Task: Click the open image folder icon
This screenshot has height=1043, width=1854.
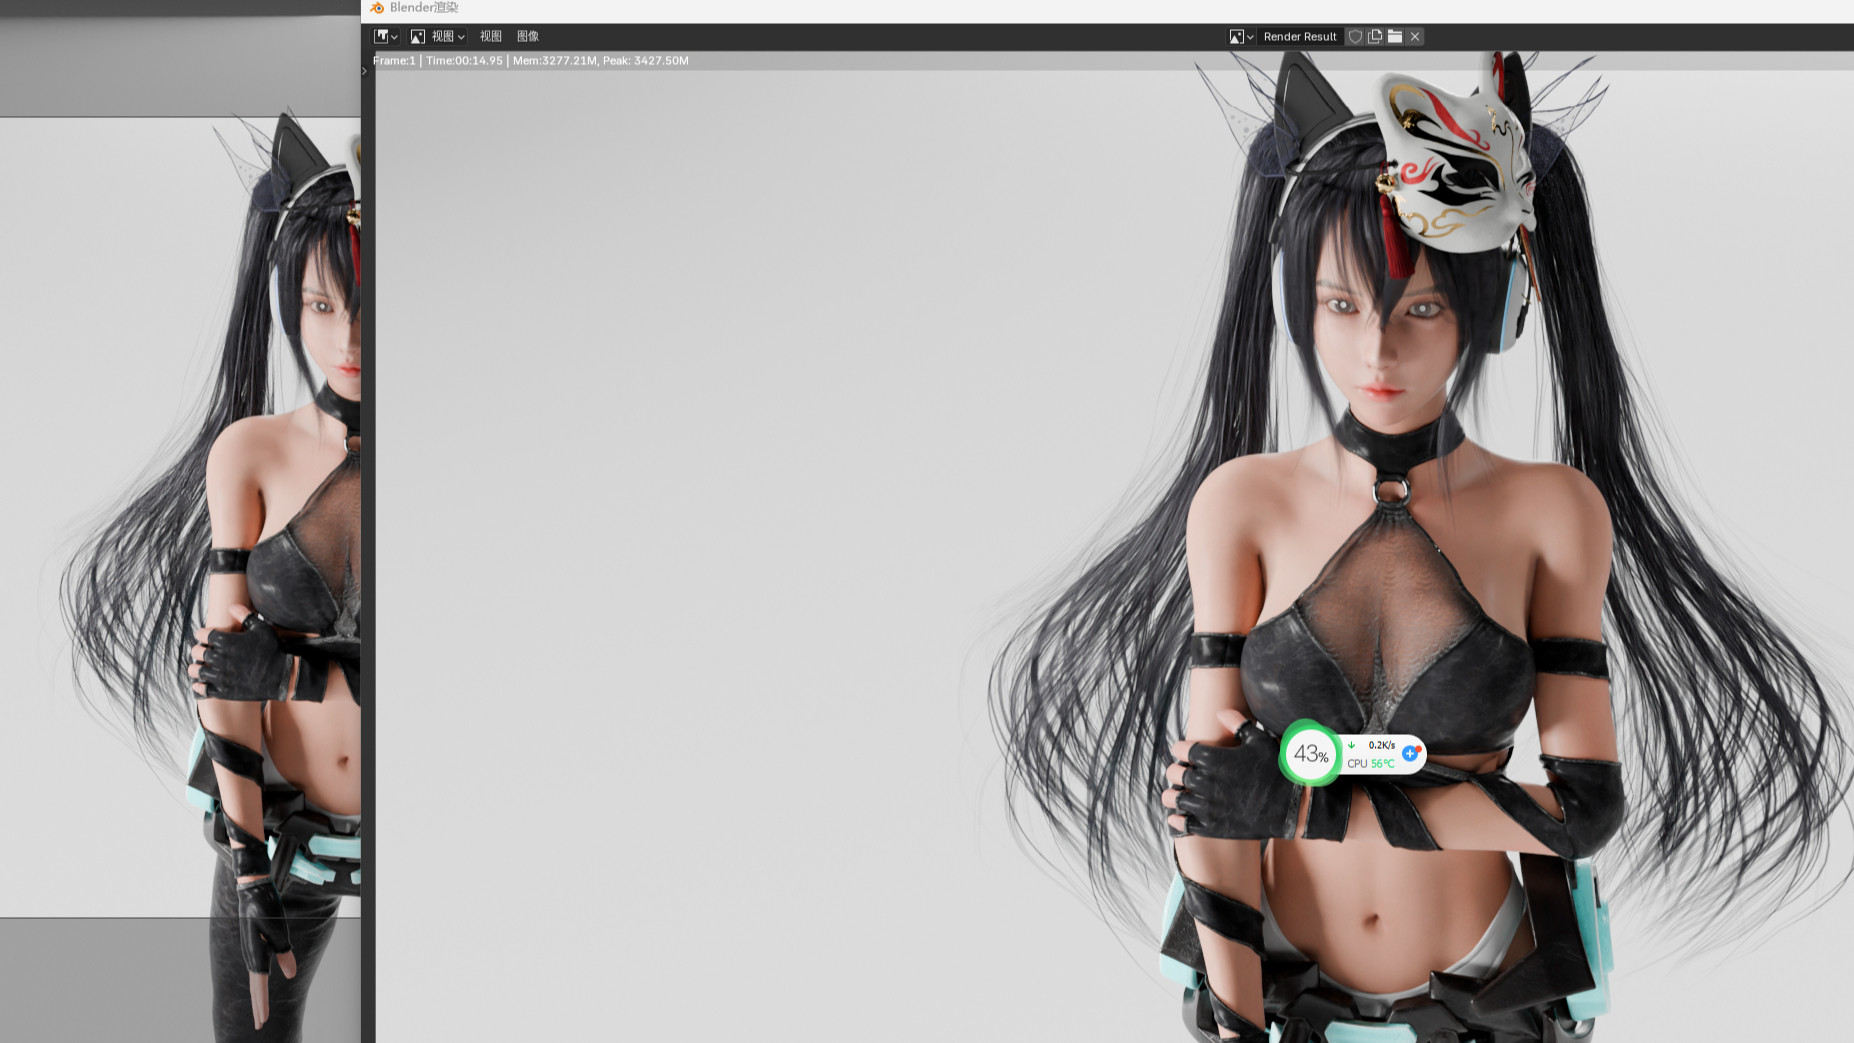Action: [1395, 37]
